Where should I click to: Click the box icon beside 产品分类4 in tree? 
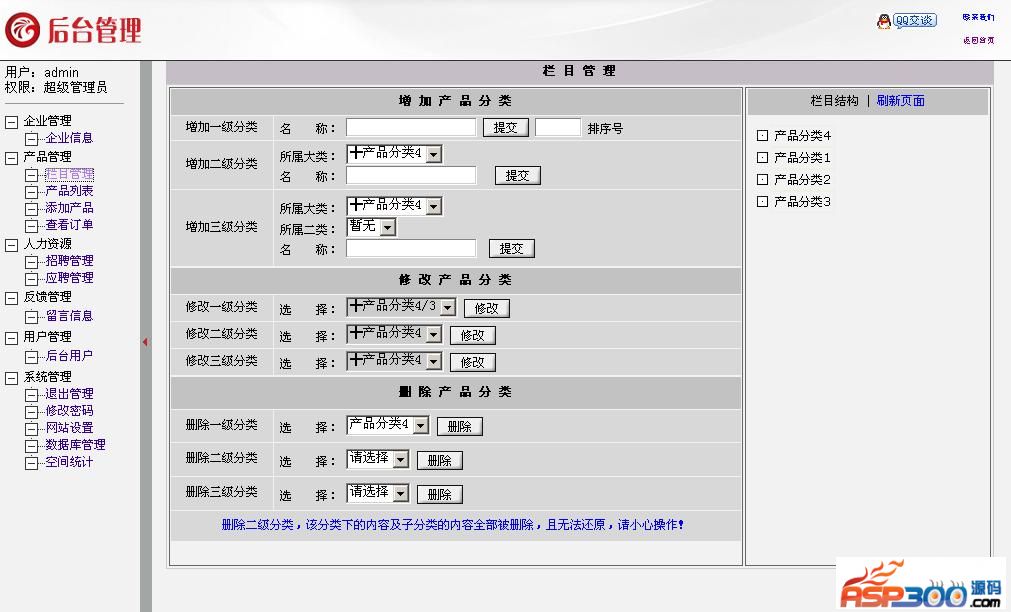pos(762,136)
